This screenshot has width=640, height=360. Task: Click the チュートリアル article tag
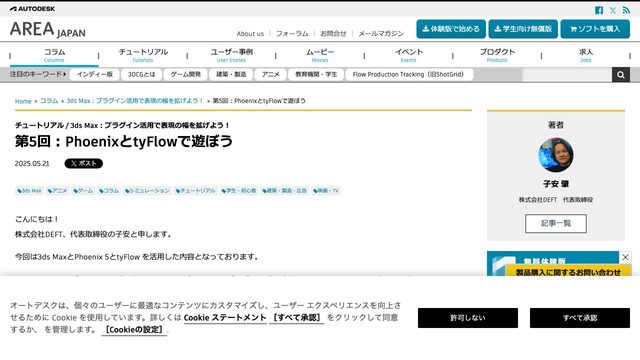195,191
